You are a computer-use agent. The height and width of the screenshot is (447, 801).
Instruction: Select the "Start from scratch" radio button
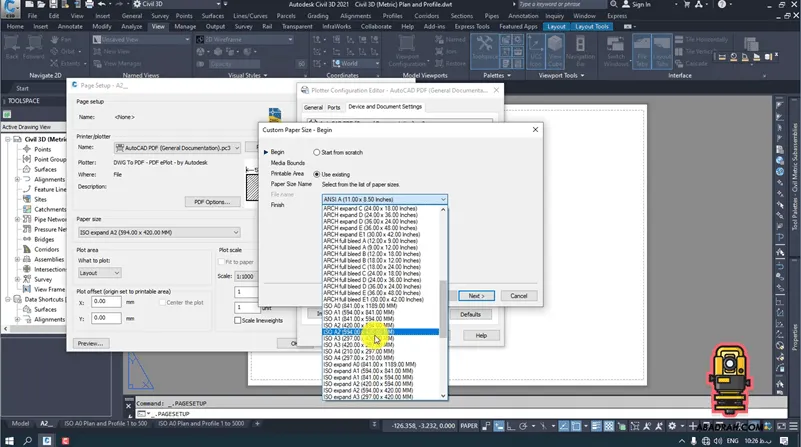click(315, 152)
